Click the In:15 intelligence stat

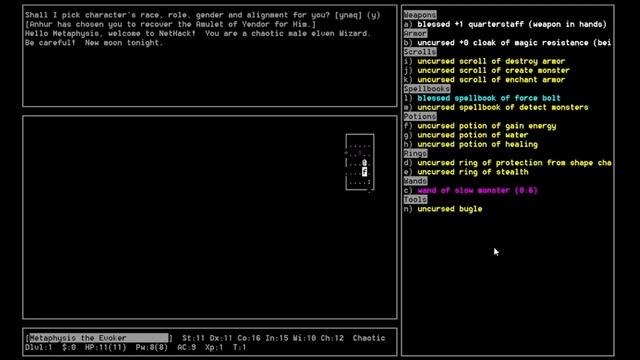point(277,338)
